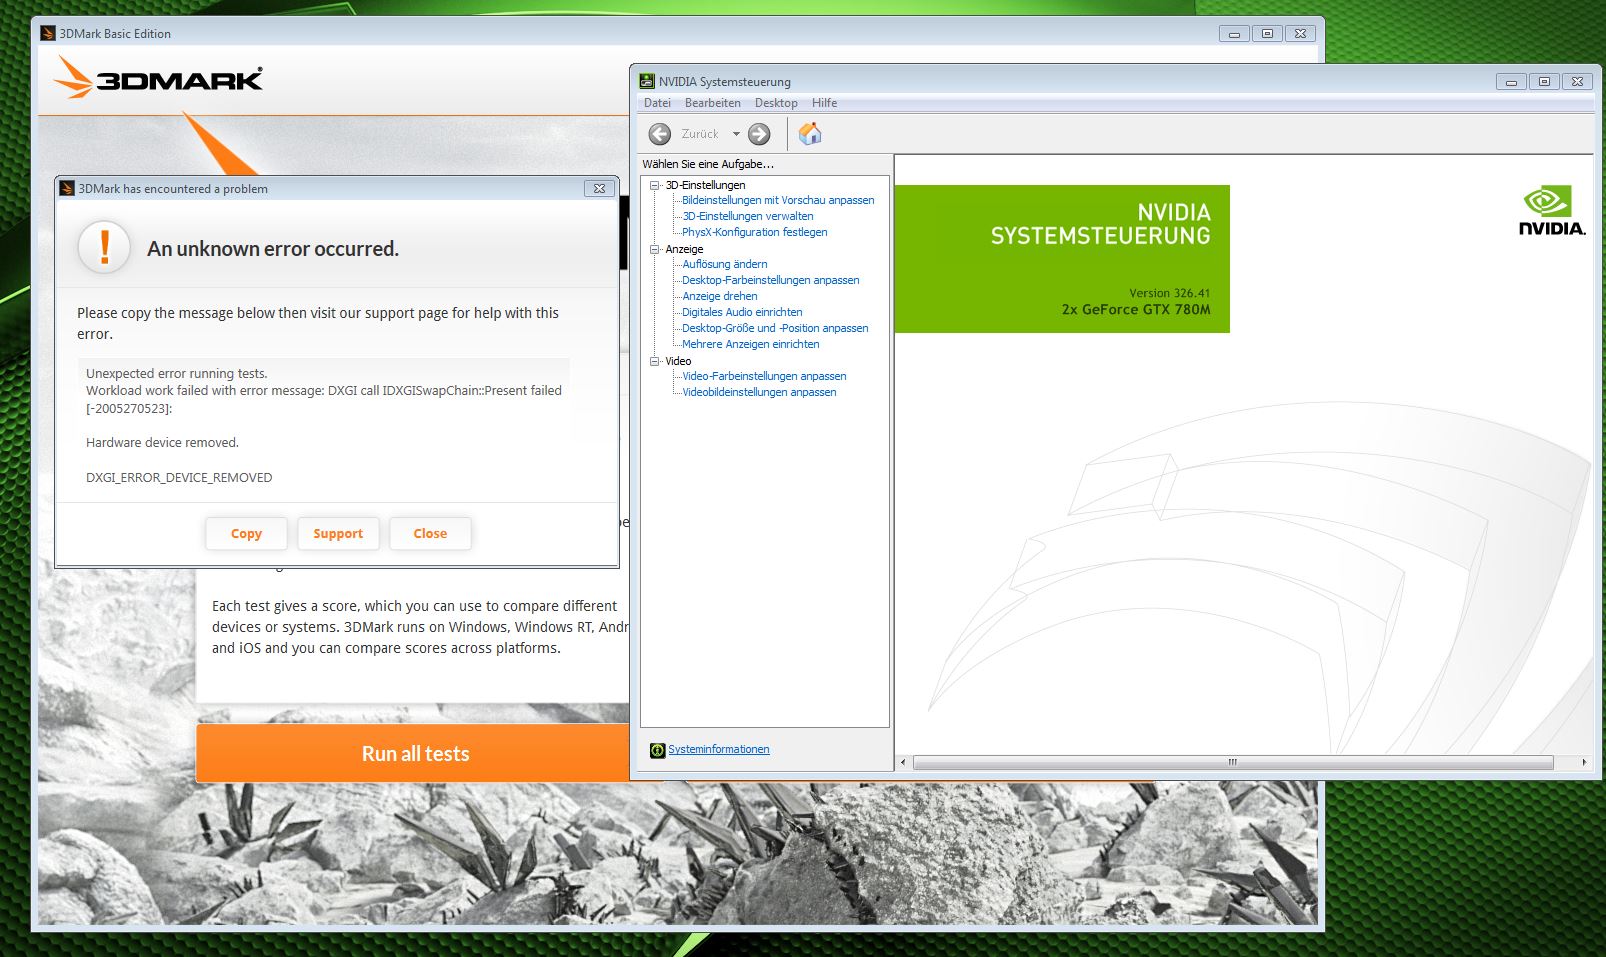Open the Home icon in NVIDIA toolbar
Image resolution: width=1606 pixels, height=957 pixels.
pos(810,133)
